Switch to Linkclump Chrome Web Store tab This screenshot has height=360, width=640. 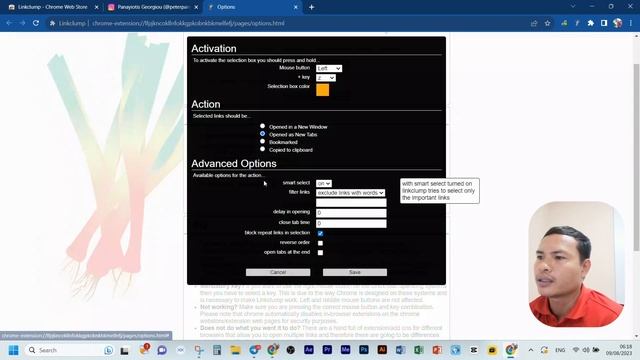[53, 7]
